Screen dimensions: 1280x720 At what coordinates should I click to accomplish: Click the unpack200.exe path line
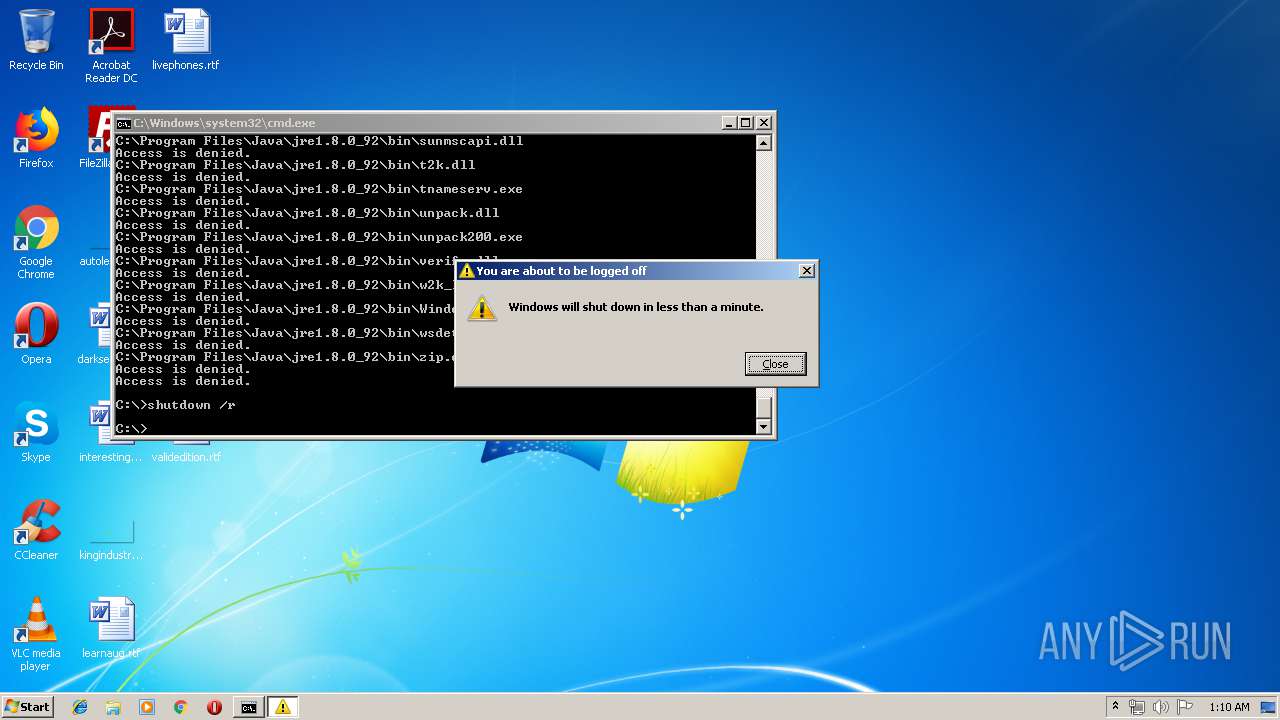319,237
